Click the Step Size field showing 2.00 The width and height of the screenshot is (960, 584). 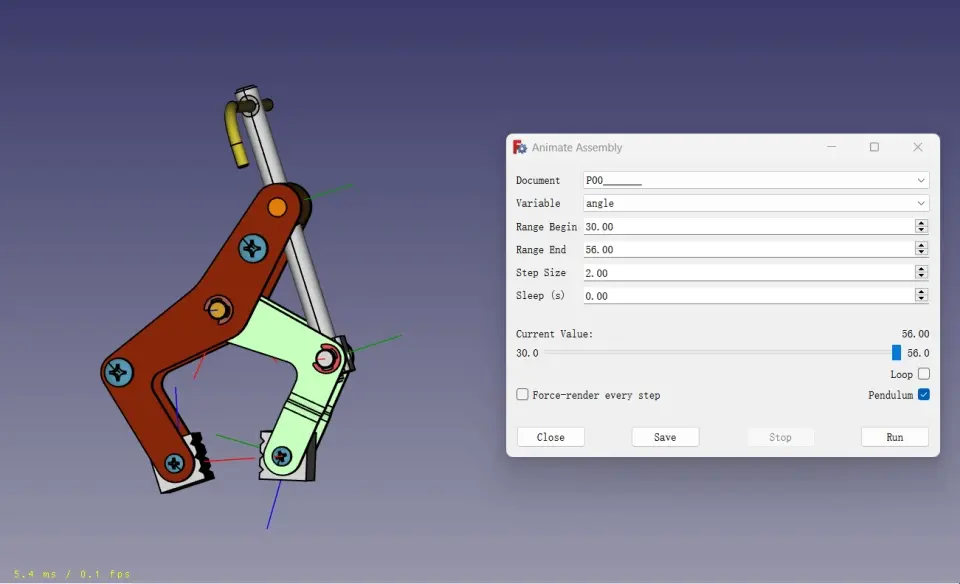pyautogui.click(x=748, y=272)
